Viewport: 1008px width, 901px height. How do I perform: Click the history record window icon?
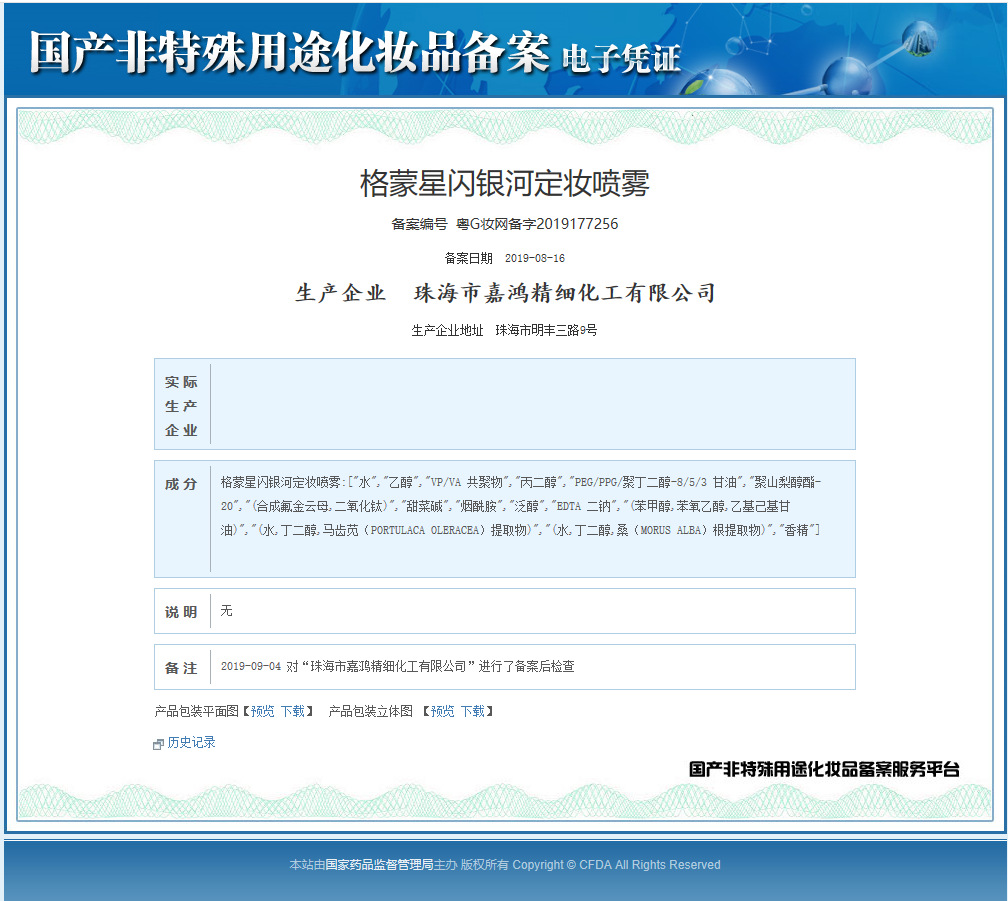coord(158,744)
